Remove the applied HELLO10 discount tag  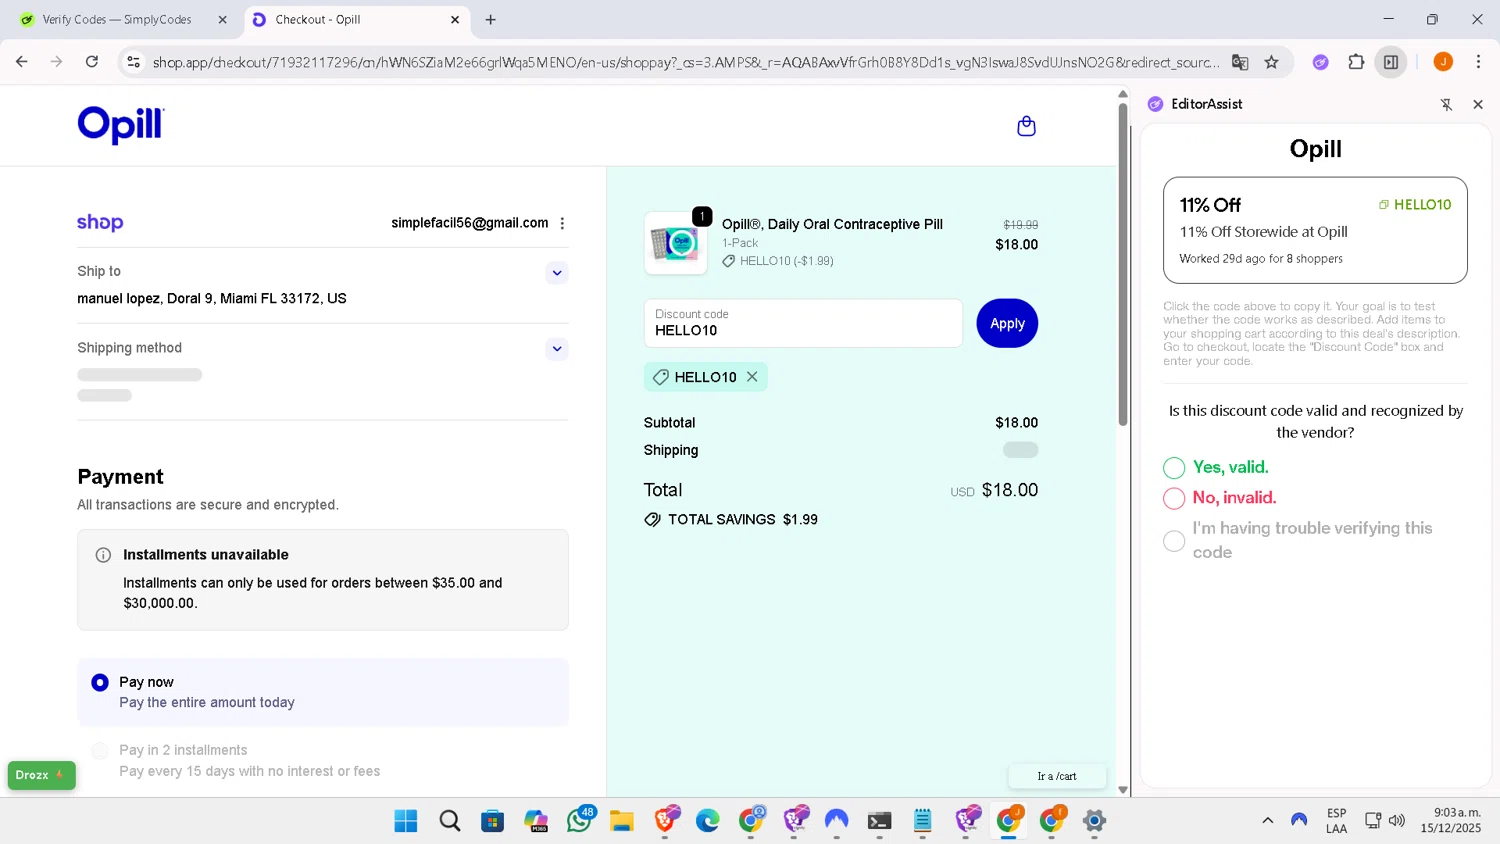point(752,377)
